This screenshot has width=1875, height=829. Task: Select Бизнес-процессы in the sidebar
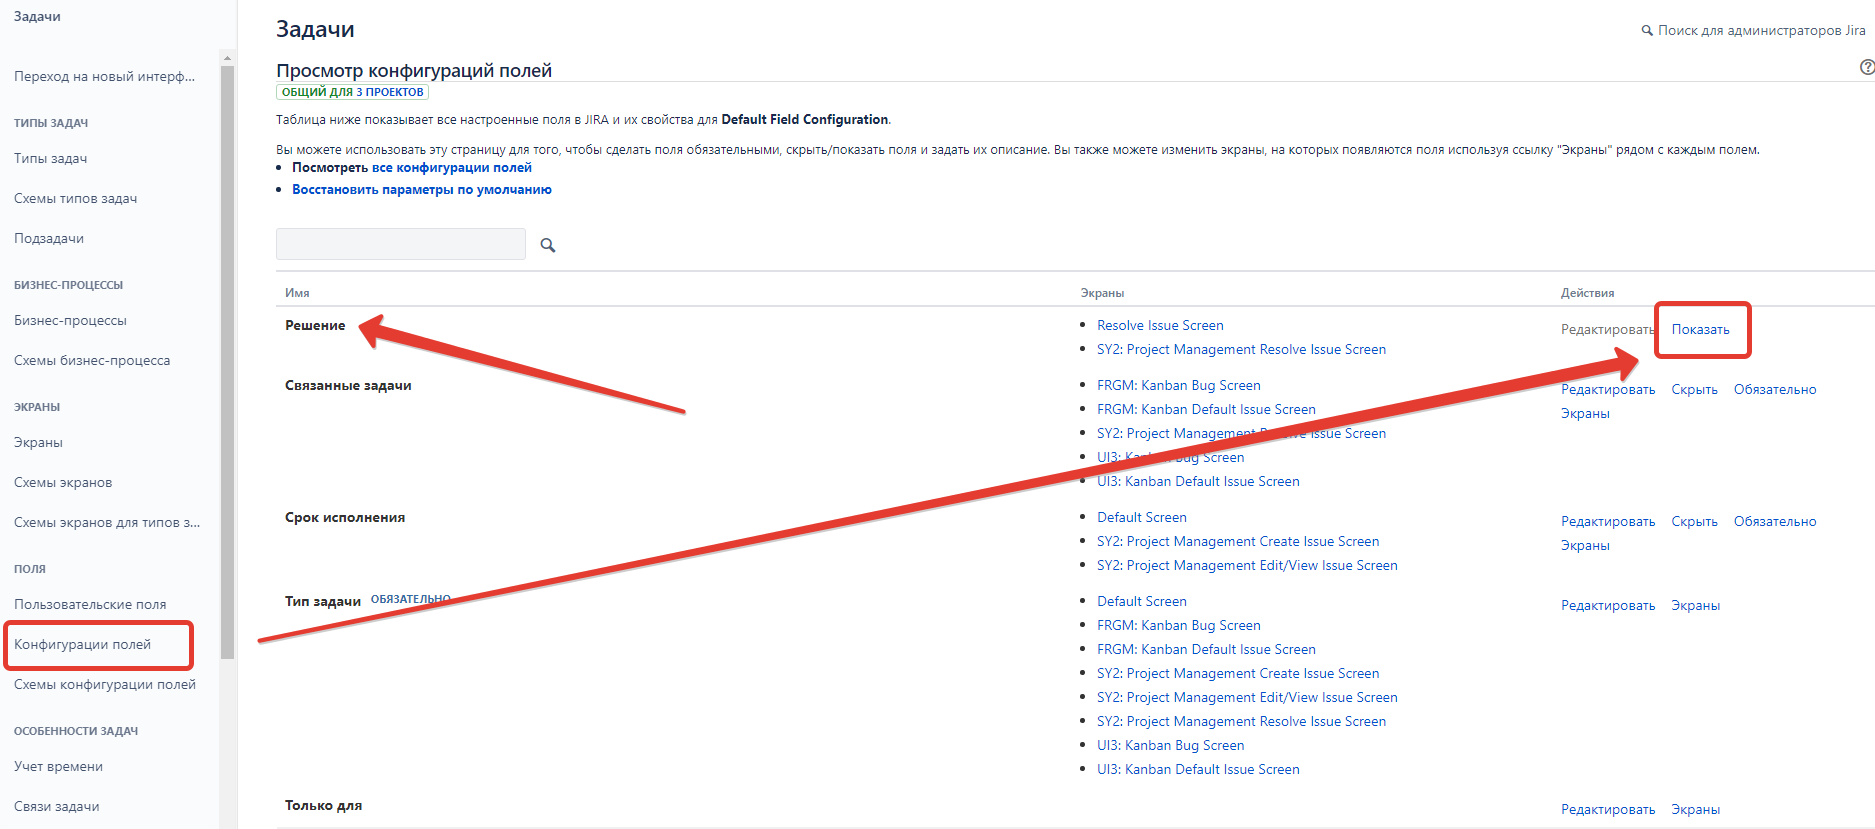point(70,321)
